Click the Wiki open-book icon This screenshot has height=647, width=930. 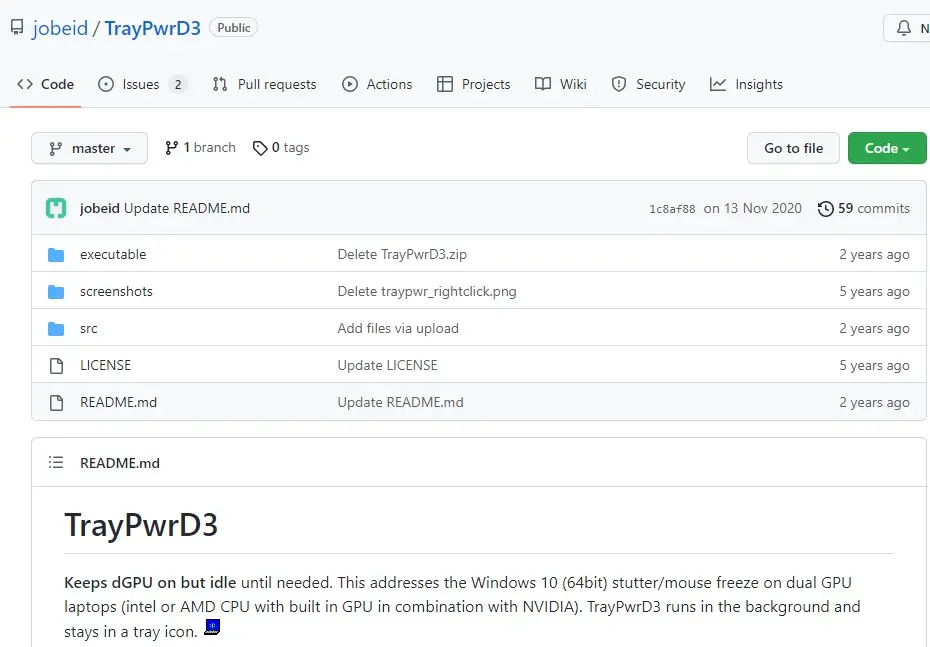click(543, 84)
